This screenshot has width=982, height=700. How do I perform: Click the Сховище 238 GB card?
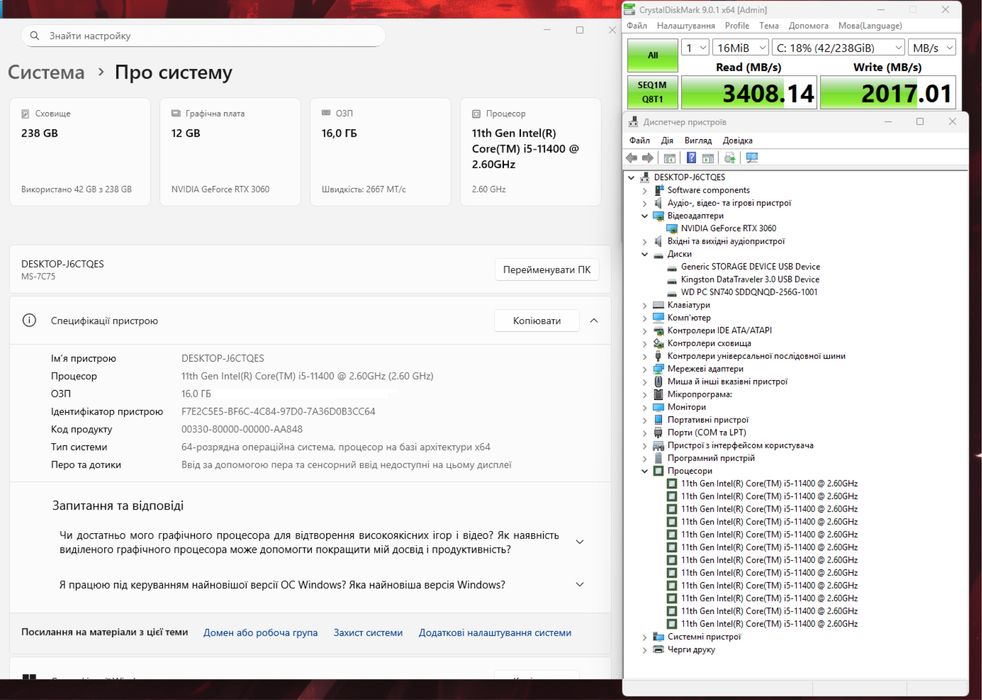click(80, 152)
